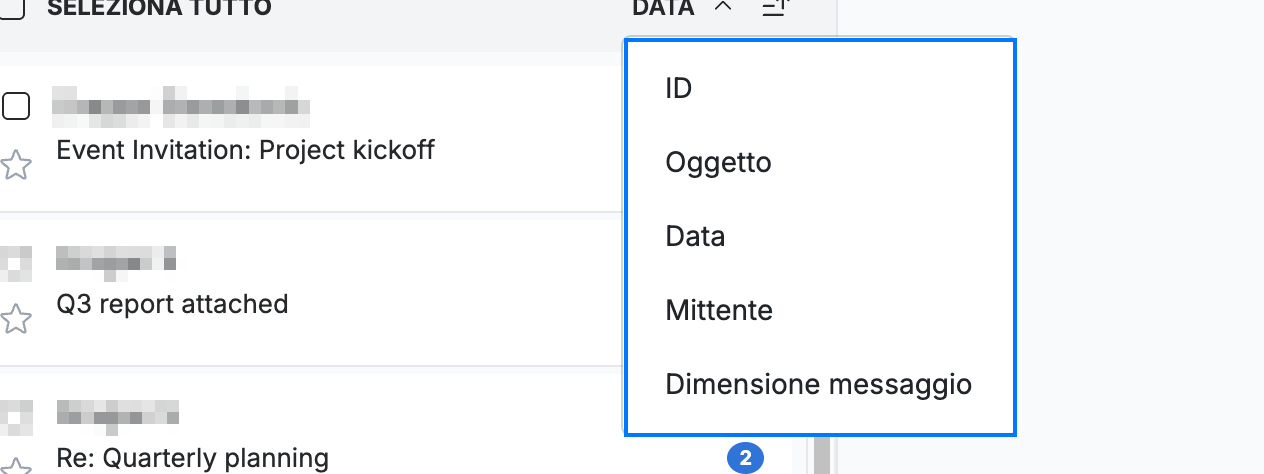Tick the checkbox of the Event Invitation email
This screenshot has width=1264, height=474.
pos(15,105)
